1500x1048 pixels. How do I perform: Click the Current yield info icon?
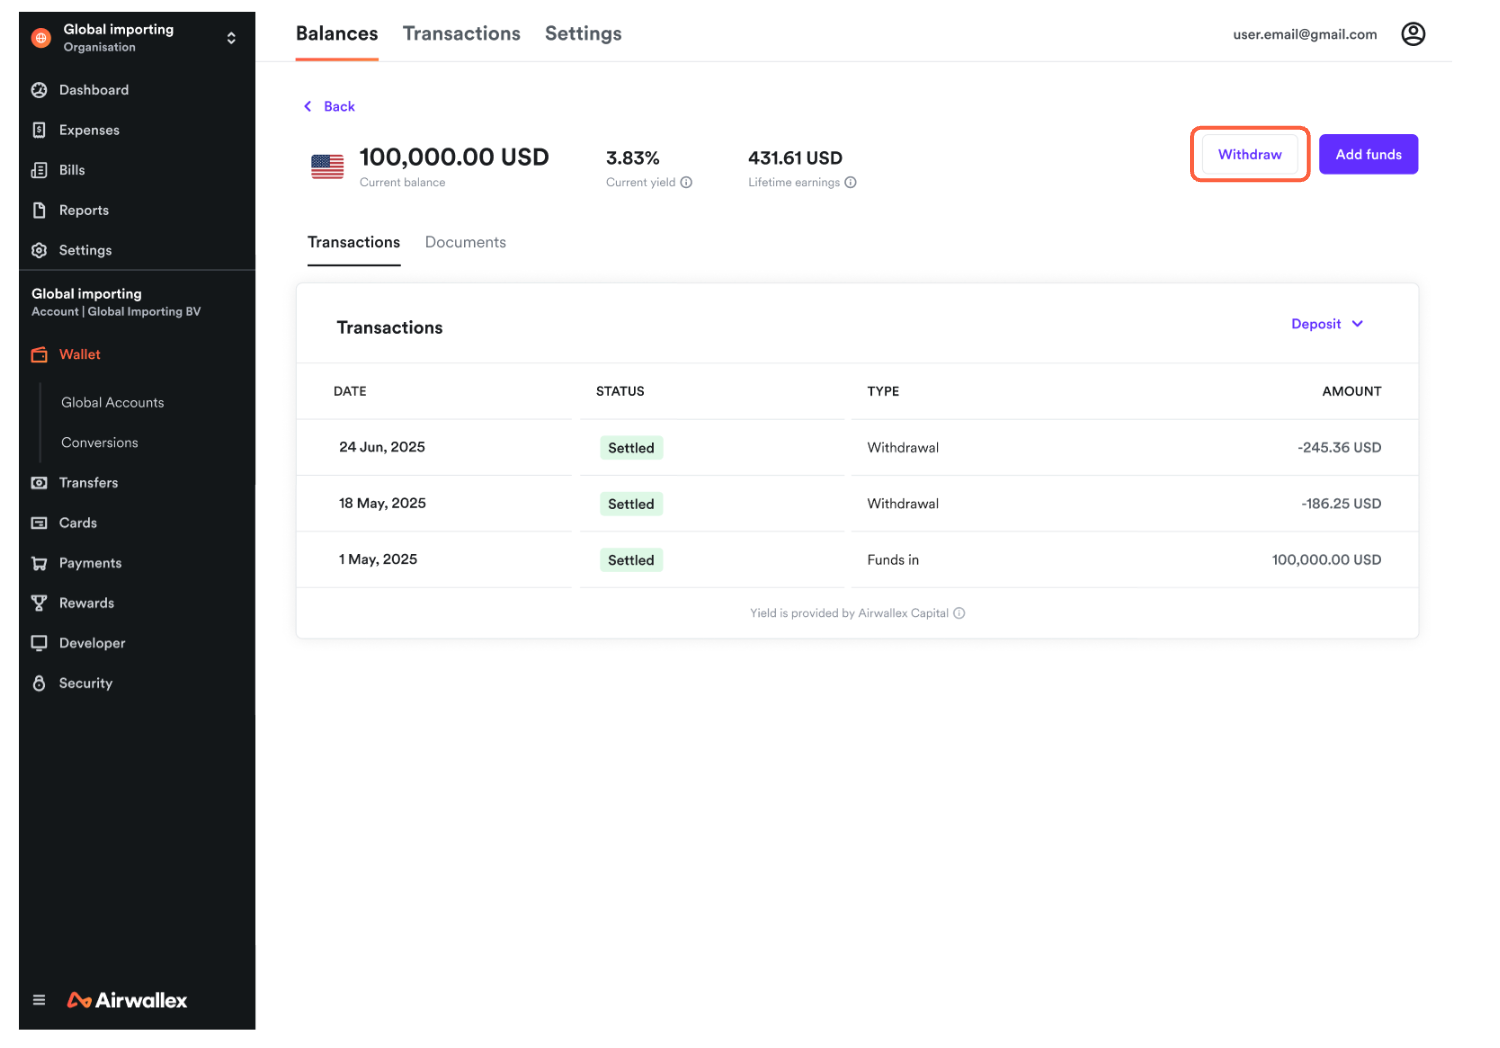click(x=686, y=182)
